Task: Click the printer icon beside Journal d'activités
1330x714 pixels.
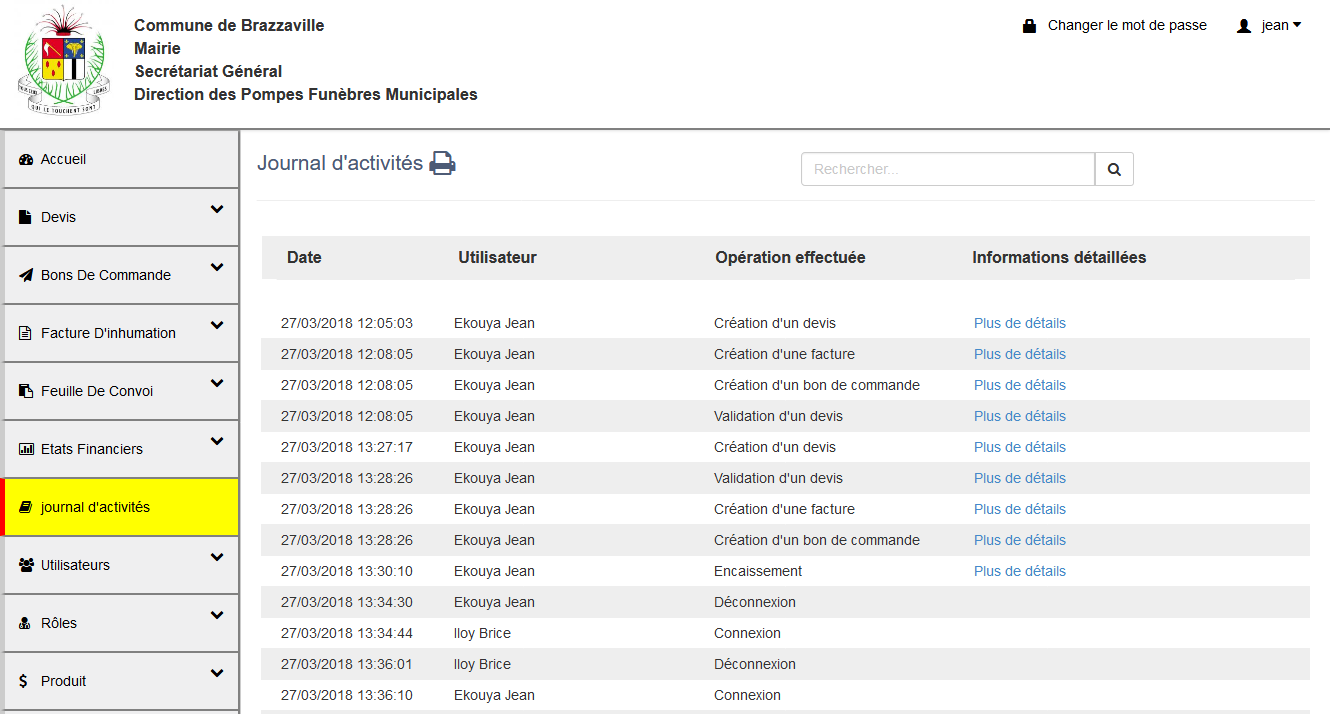Action: [x=442, y=163]
